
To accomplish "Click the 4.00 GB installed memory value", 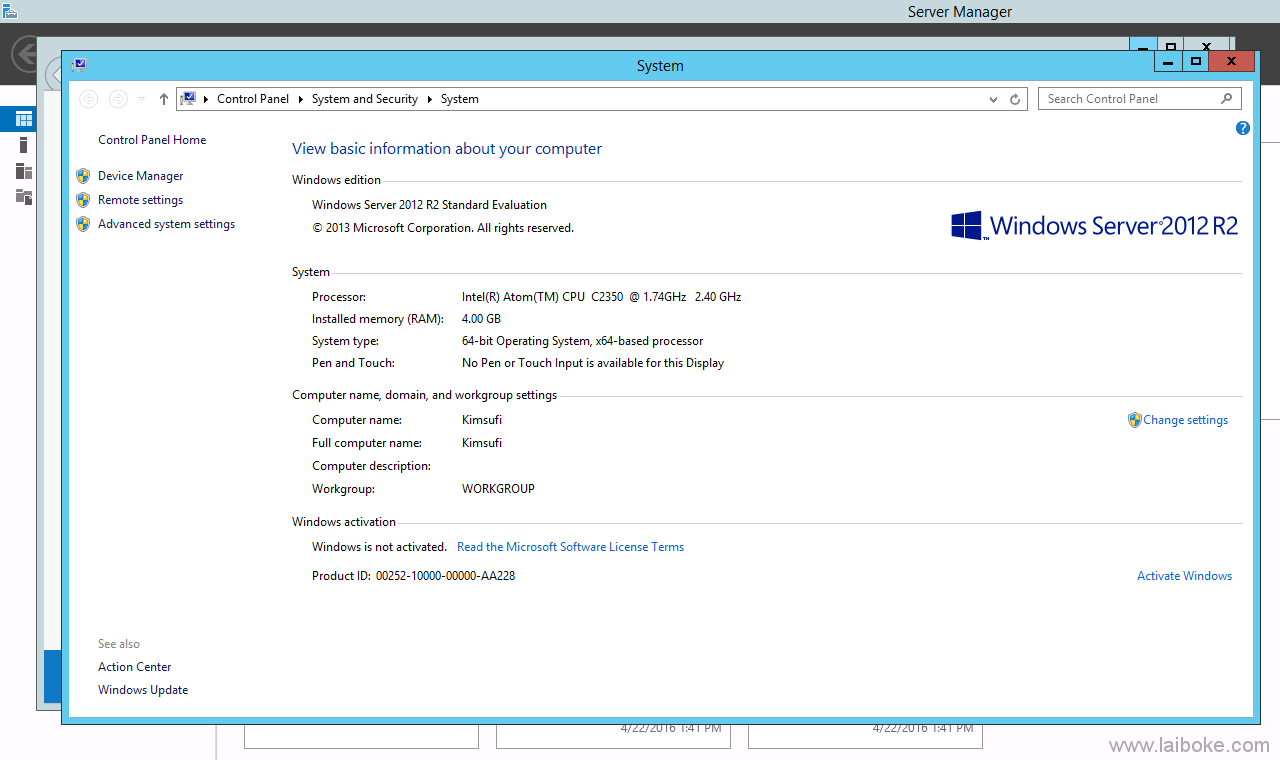I will tap(481, 319).
